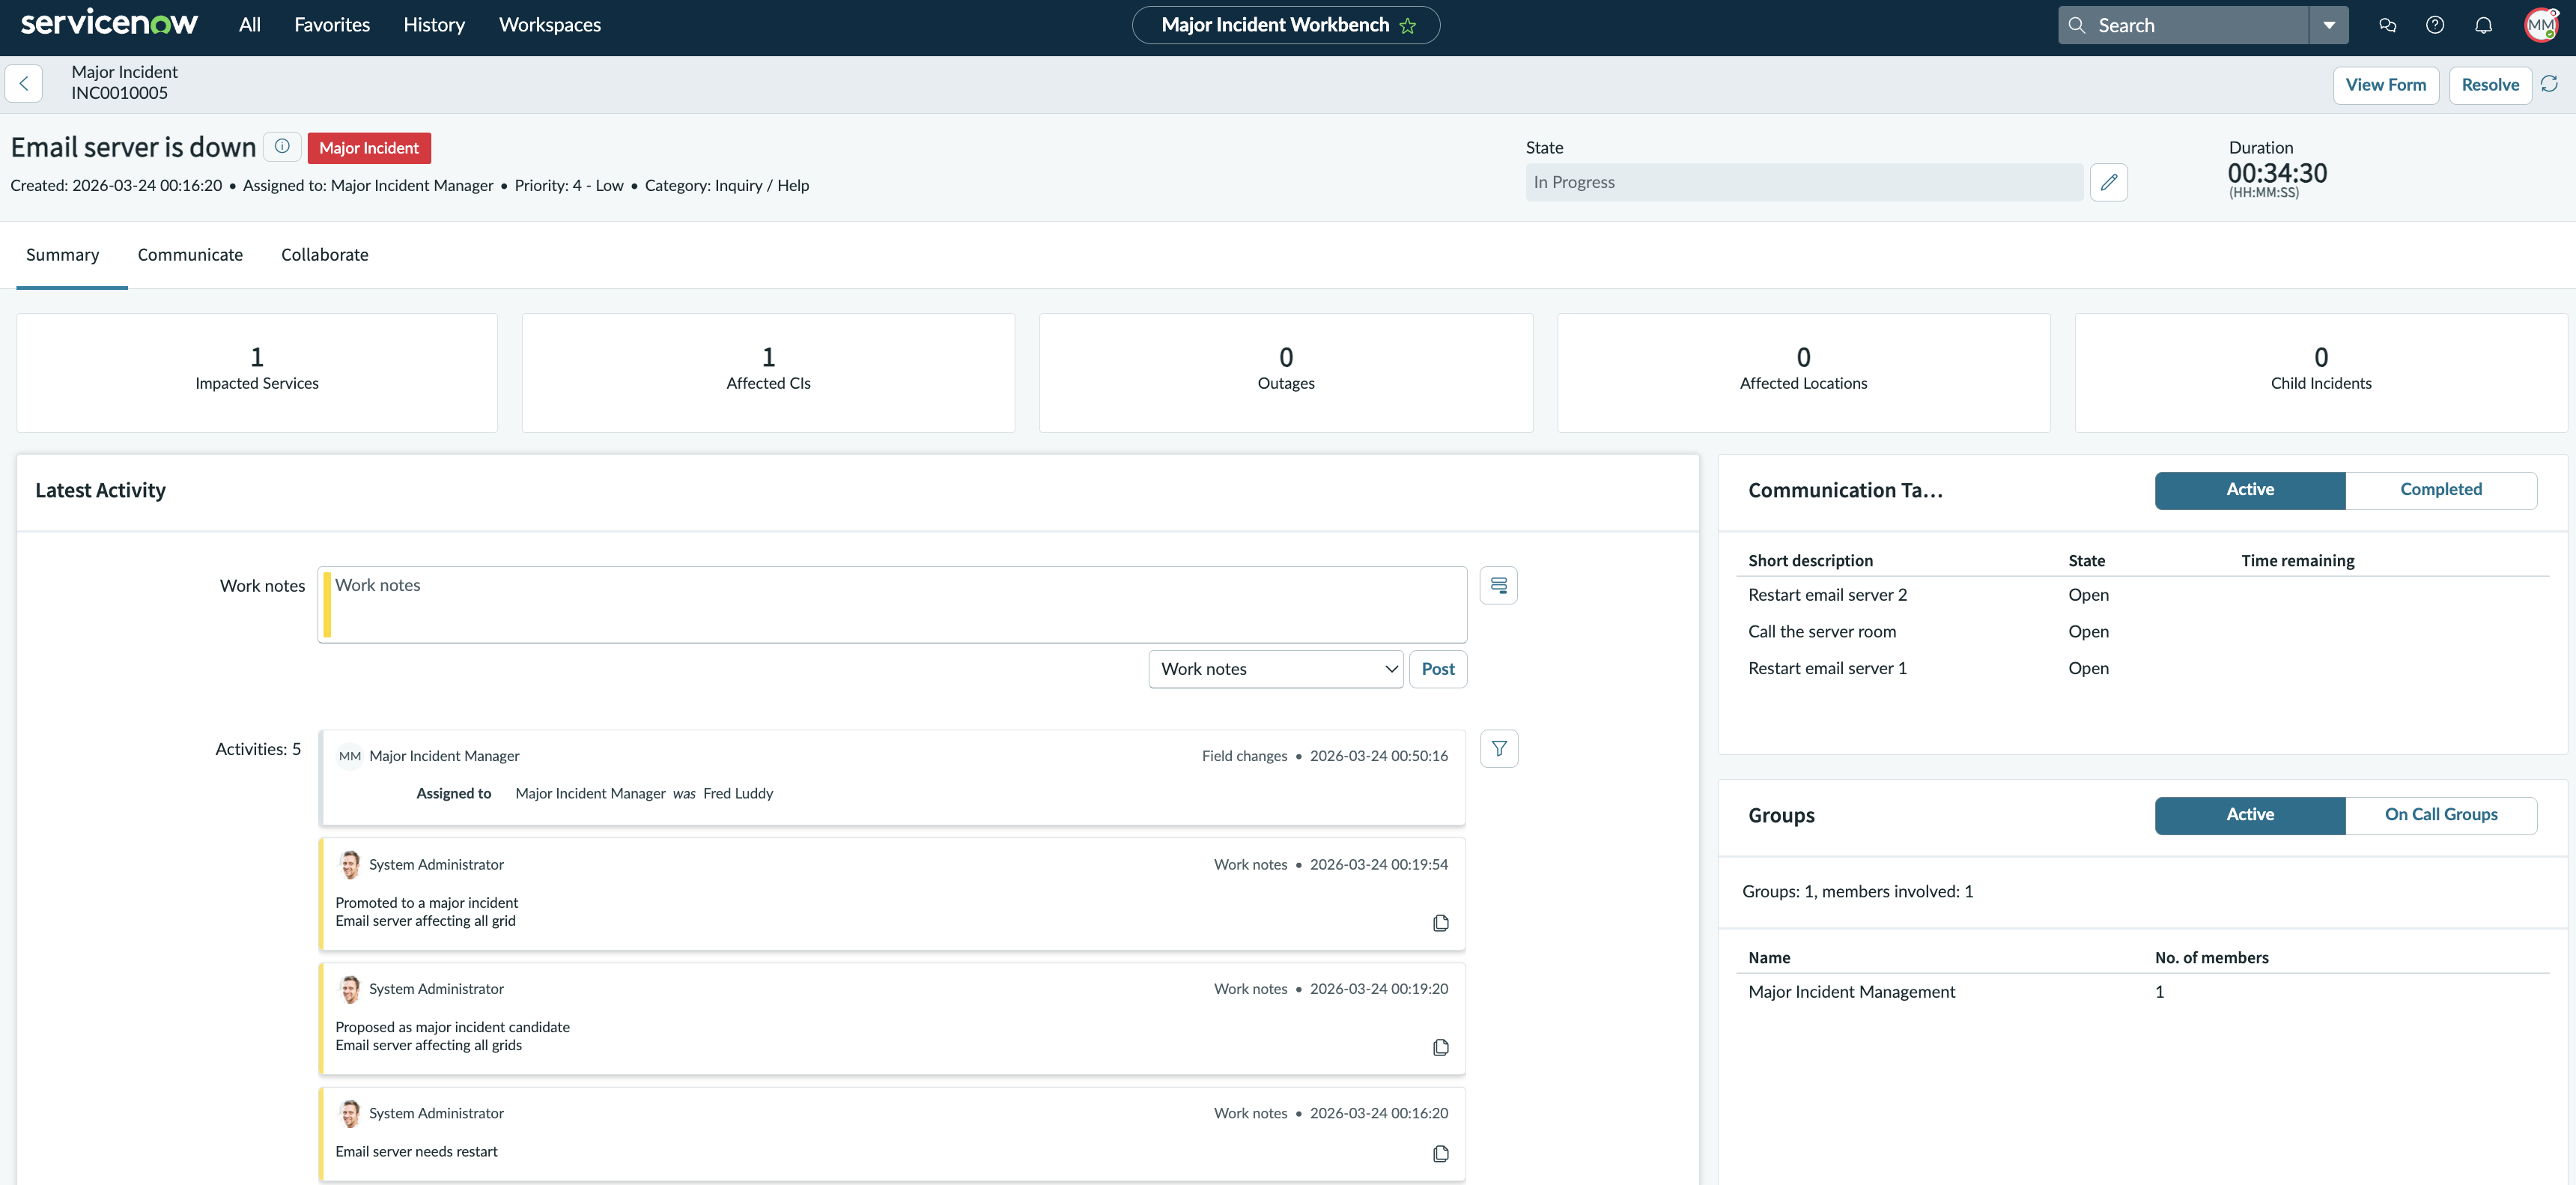
Task: Copy the 'Email server needs restart' note
Action: pyautogui.click(x=1441, y=1154)
